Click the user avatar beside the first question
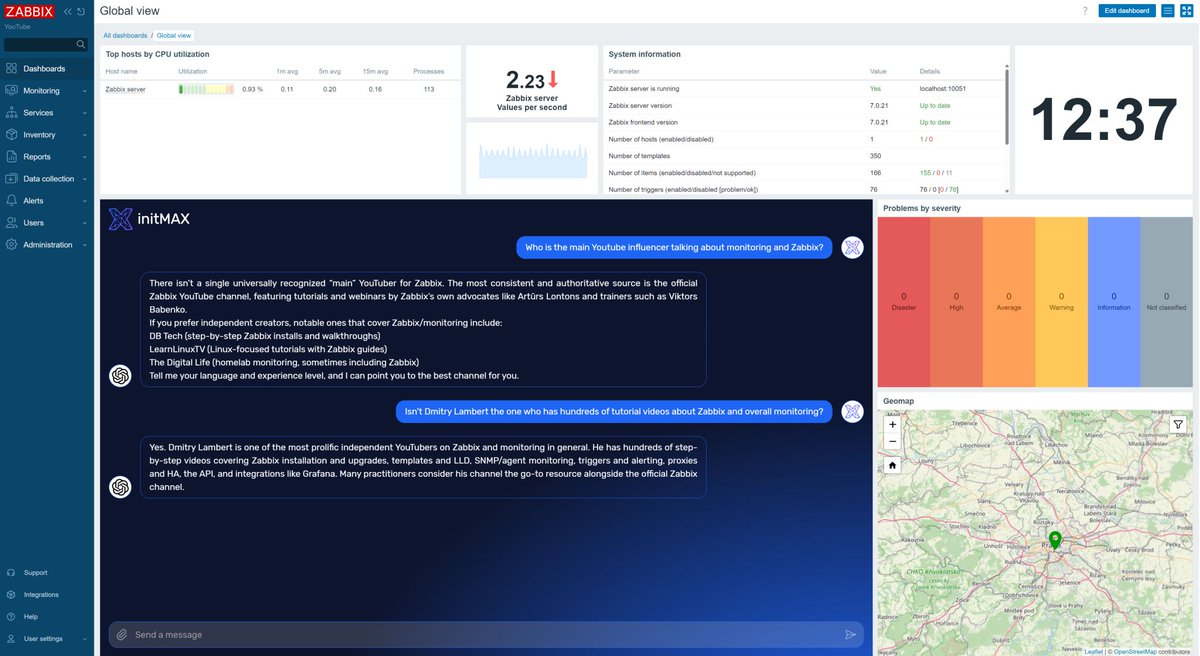Screen dimensions: 1200x656 pyautogui.click(x=852, y=248)
